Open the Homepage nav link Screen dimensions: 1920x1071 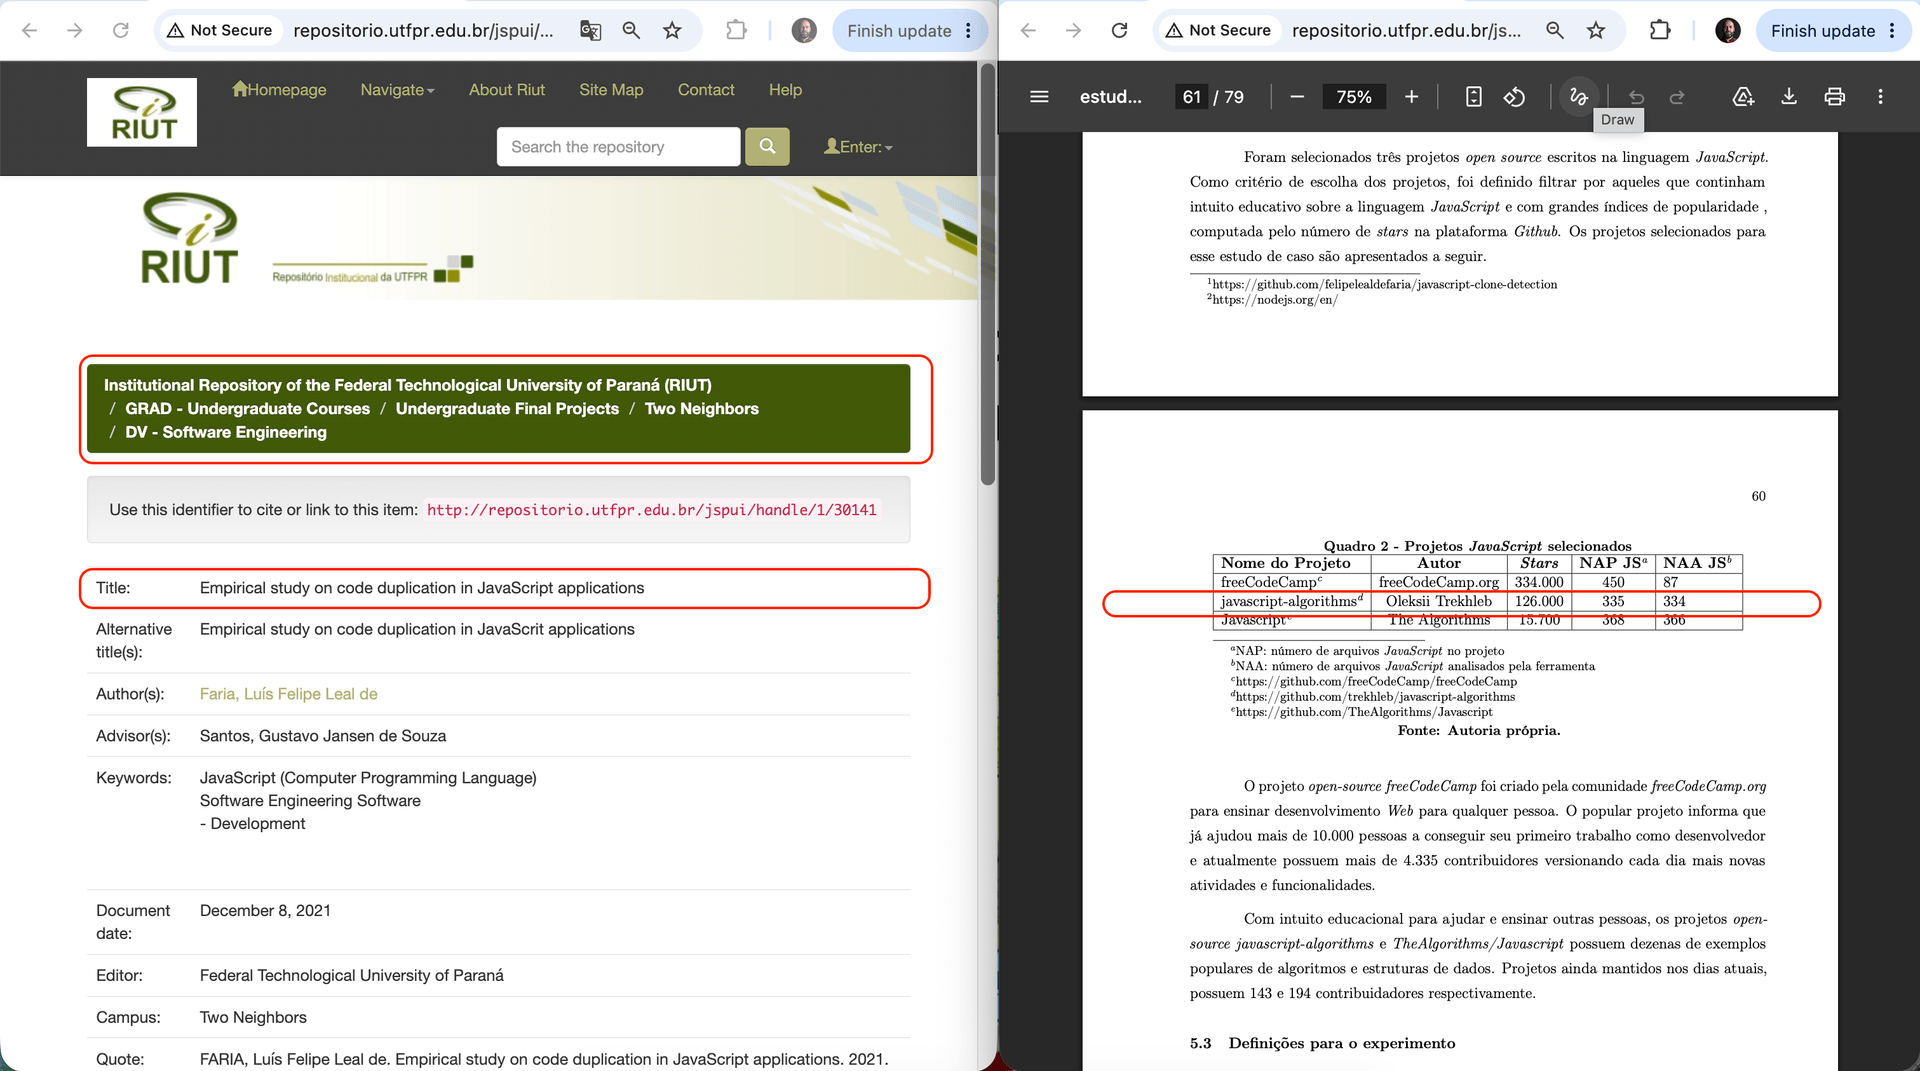point(279,90)
